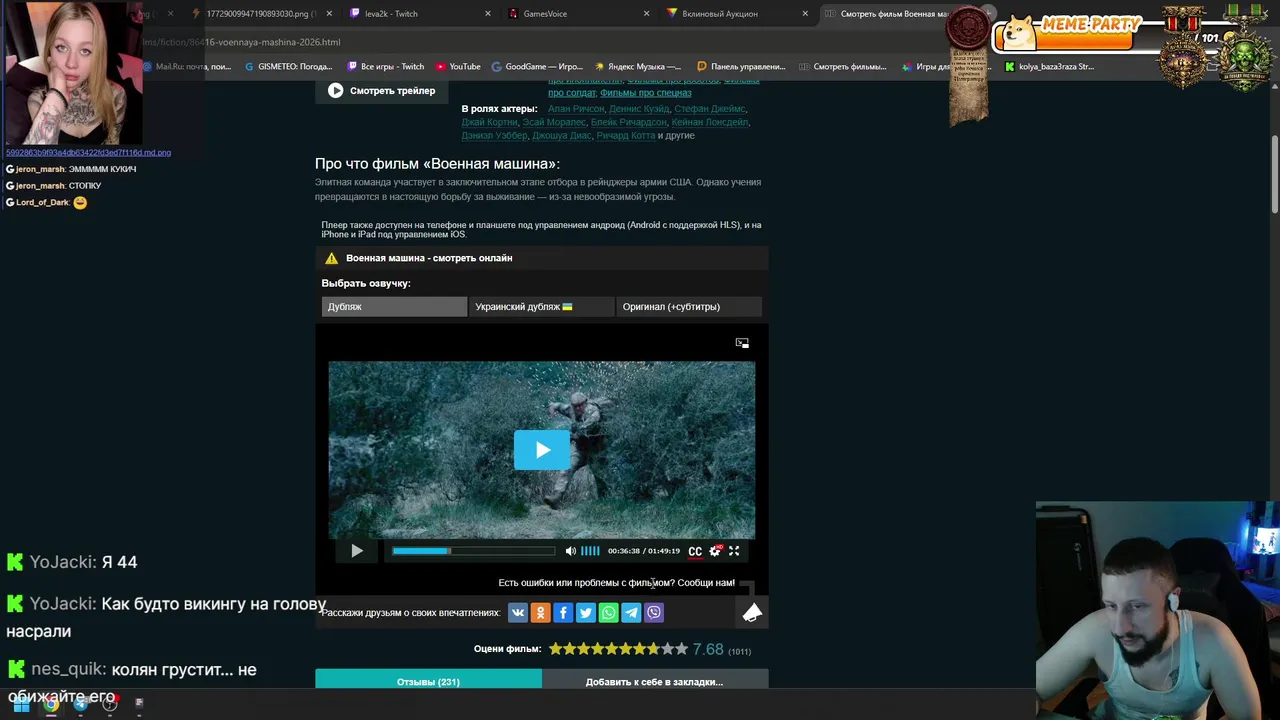The height and width of the screenshot is (720, 1280).
Task: Open Mail.Ru bookmark
Action: pos(187,67)
